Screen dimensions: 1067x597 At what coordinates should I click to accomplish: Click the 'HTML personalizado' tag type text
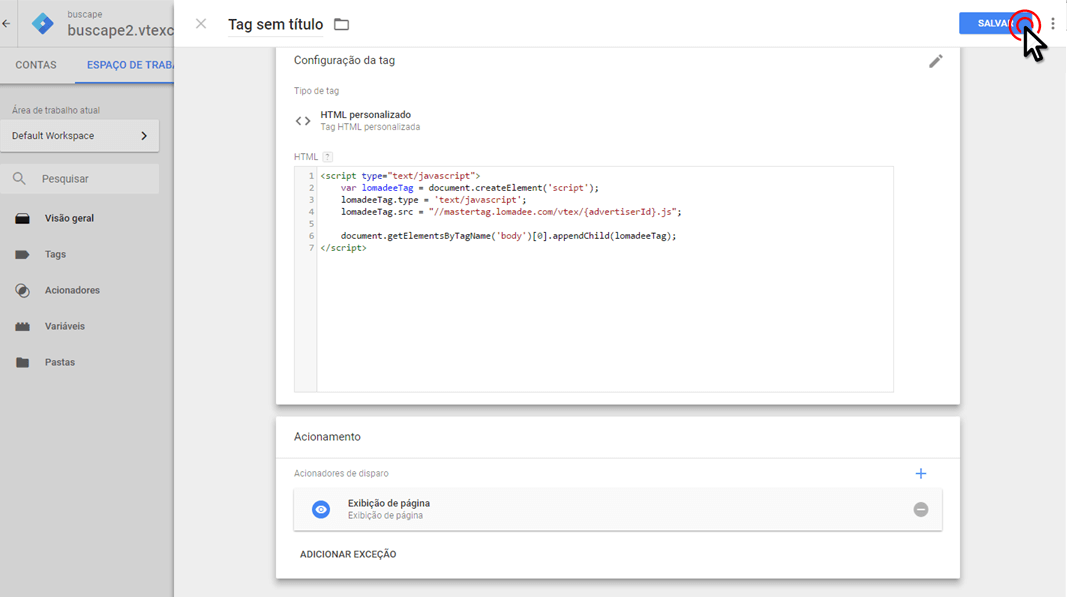(365, 115)
